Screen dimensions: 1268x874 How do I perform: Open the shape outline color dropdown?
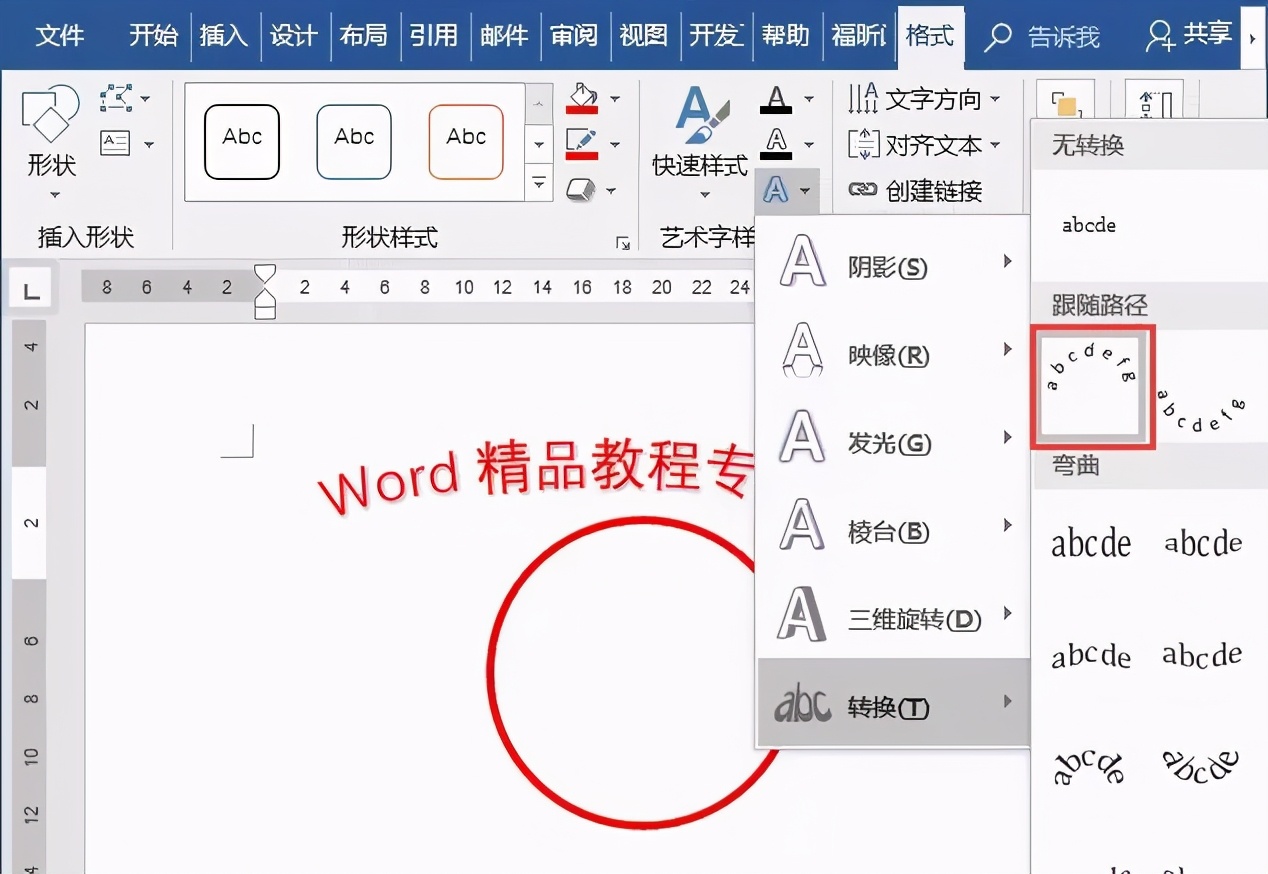coord(615,145)
